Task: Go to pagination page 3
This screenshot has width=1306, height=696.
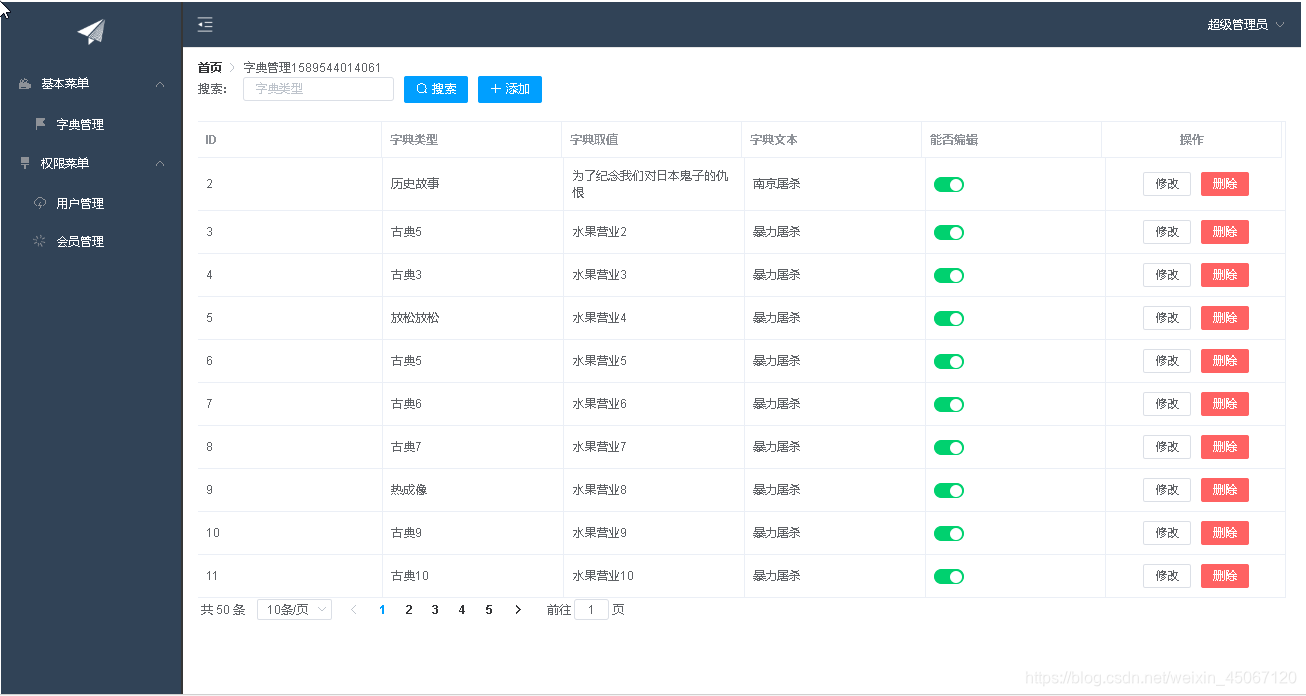Action: coord(435,610)
